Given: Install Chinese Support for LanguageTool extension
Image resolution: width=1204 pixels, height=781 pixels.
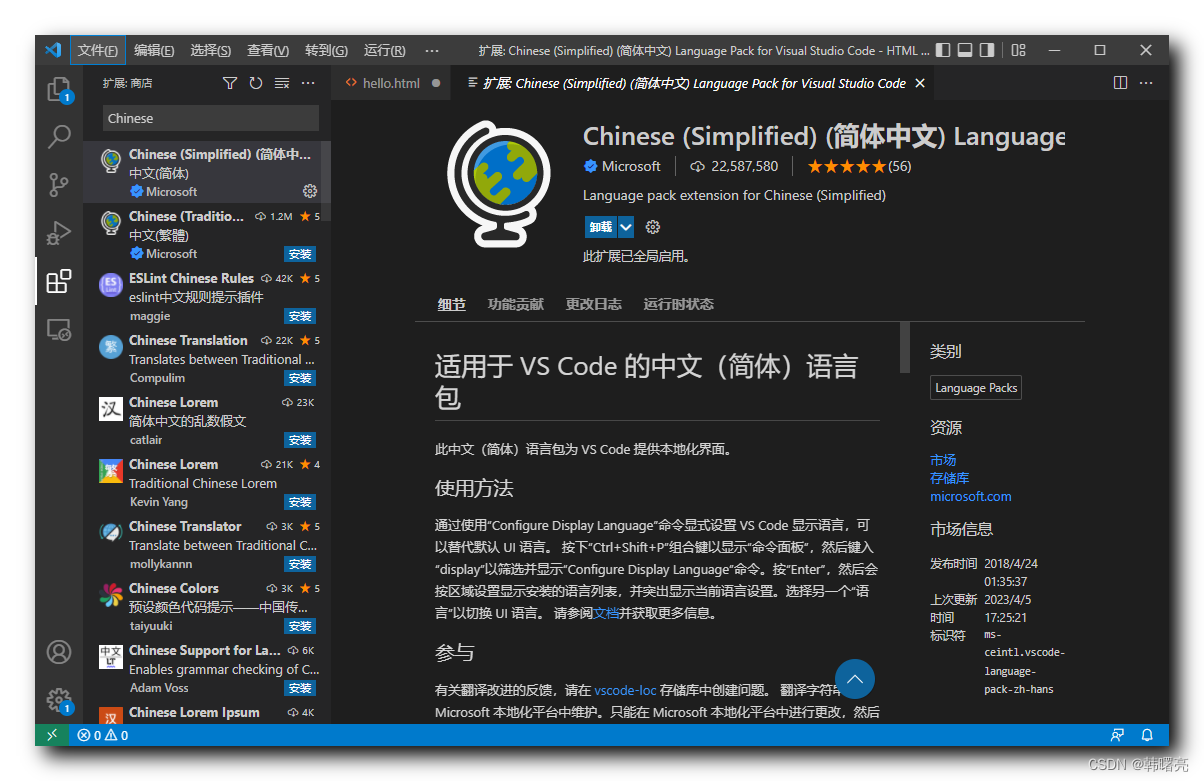Looking at the screenshot, I should pyautogui.click(x=300, y=688).
